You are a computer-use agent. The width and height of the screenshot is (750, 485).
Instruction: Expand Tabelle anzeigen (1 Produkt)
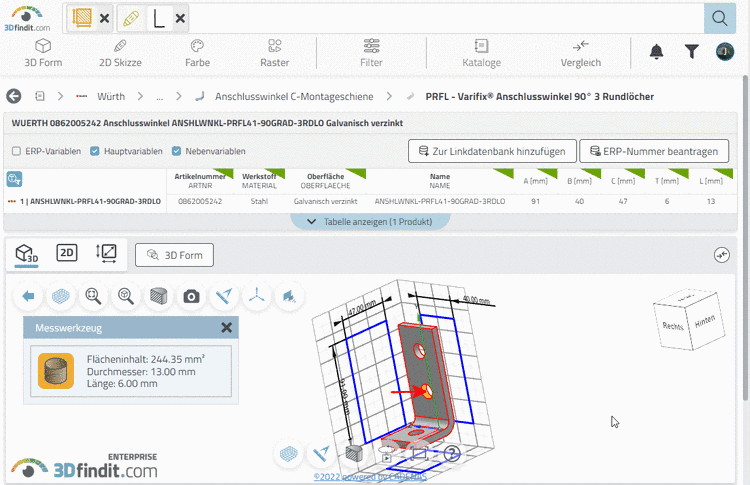click(x=370, y=221)
